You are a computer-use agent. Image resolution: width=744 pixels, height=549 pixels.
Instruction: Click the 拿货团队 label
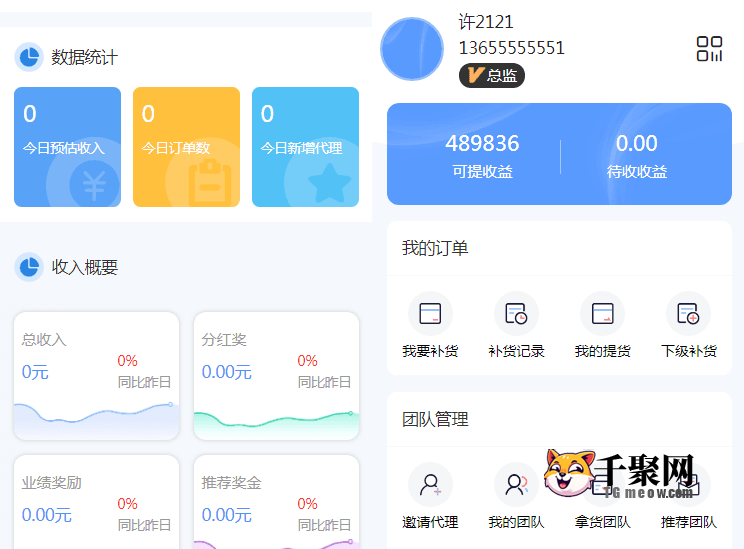pos(603,522)
